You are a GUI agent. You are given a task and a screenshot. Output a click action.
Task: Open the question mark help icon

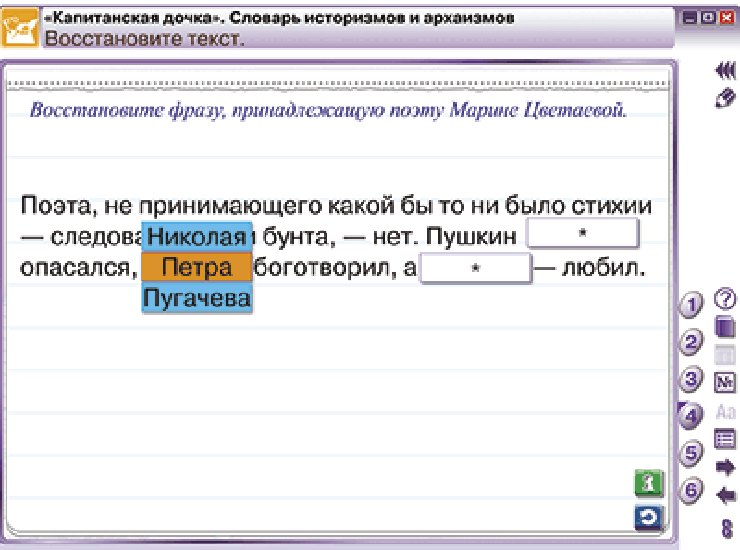[x=725, y=298]
